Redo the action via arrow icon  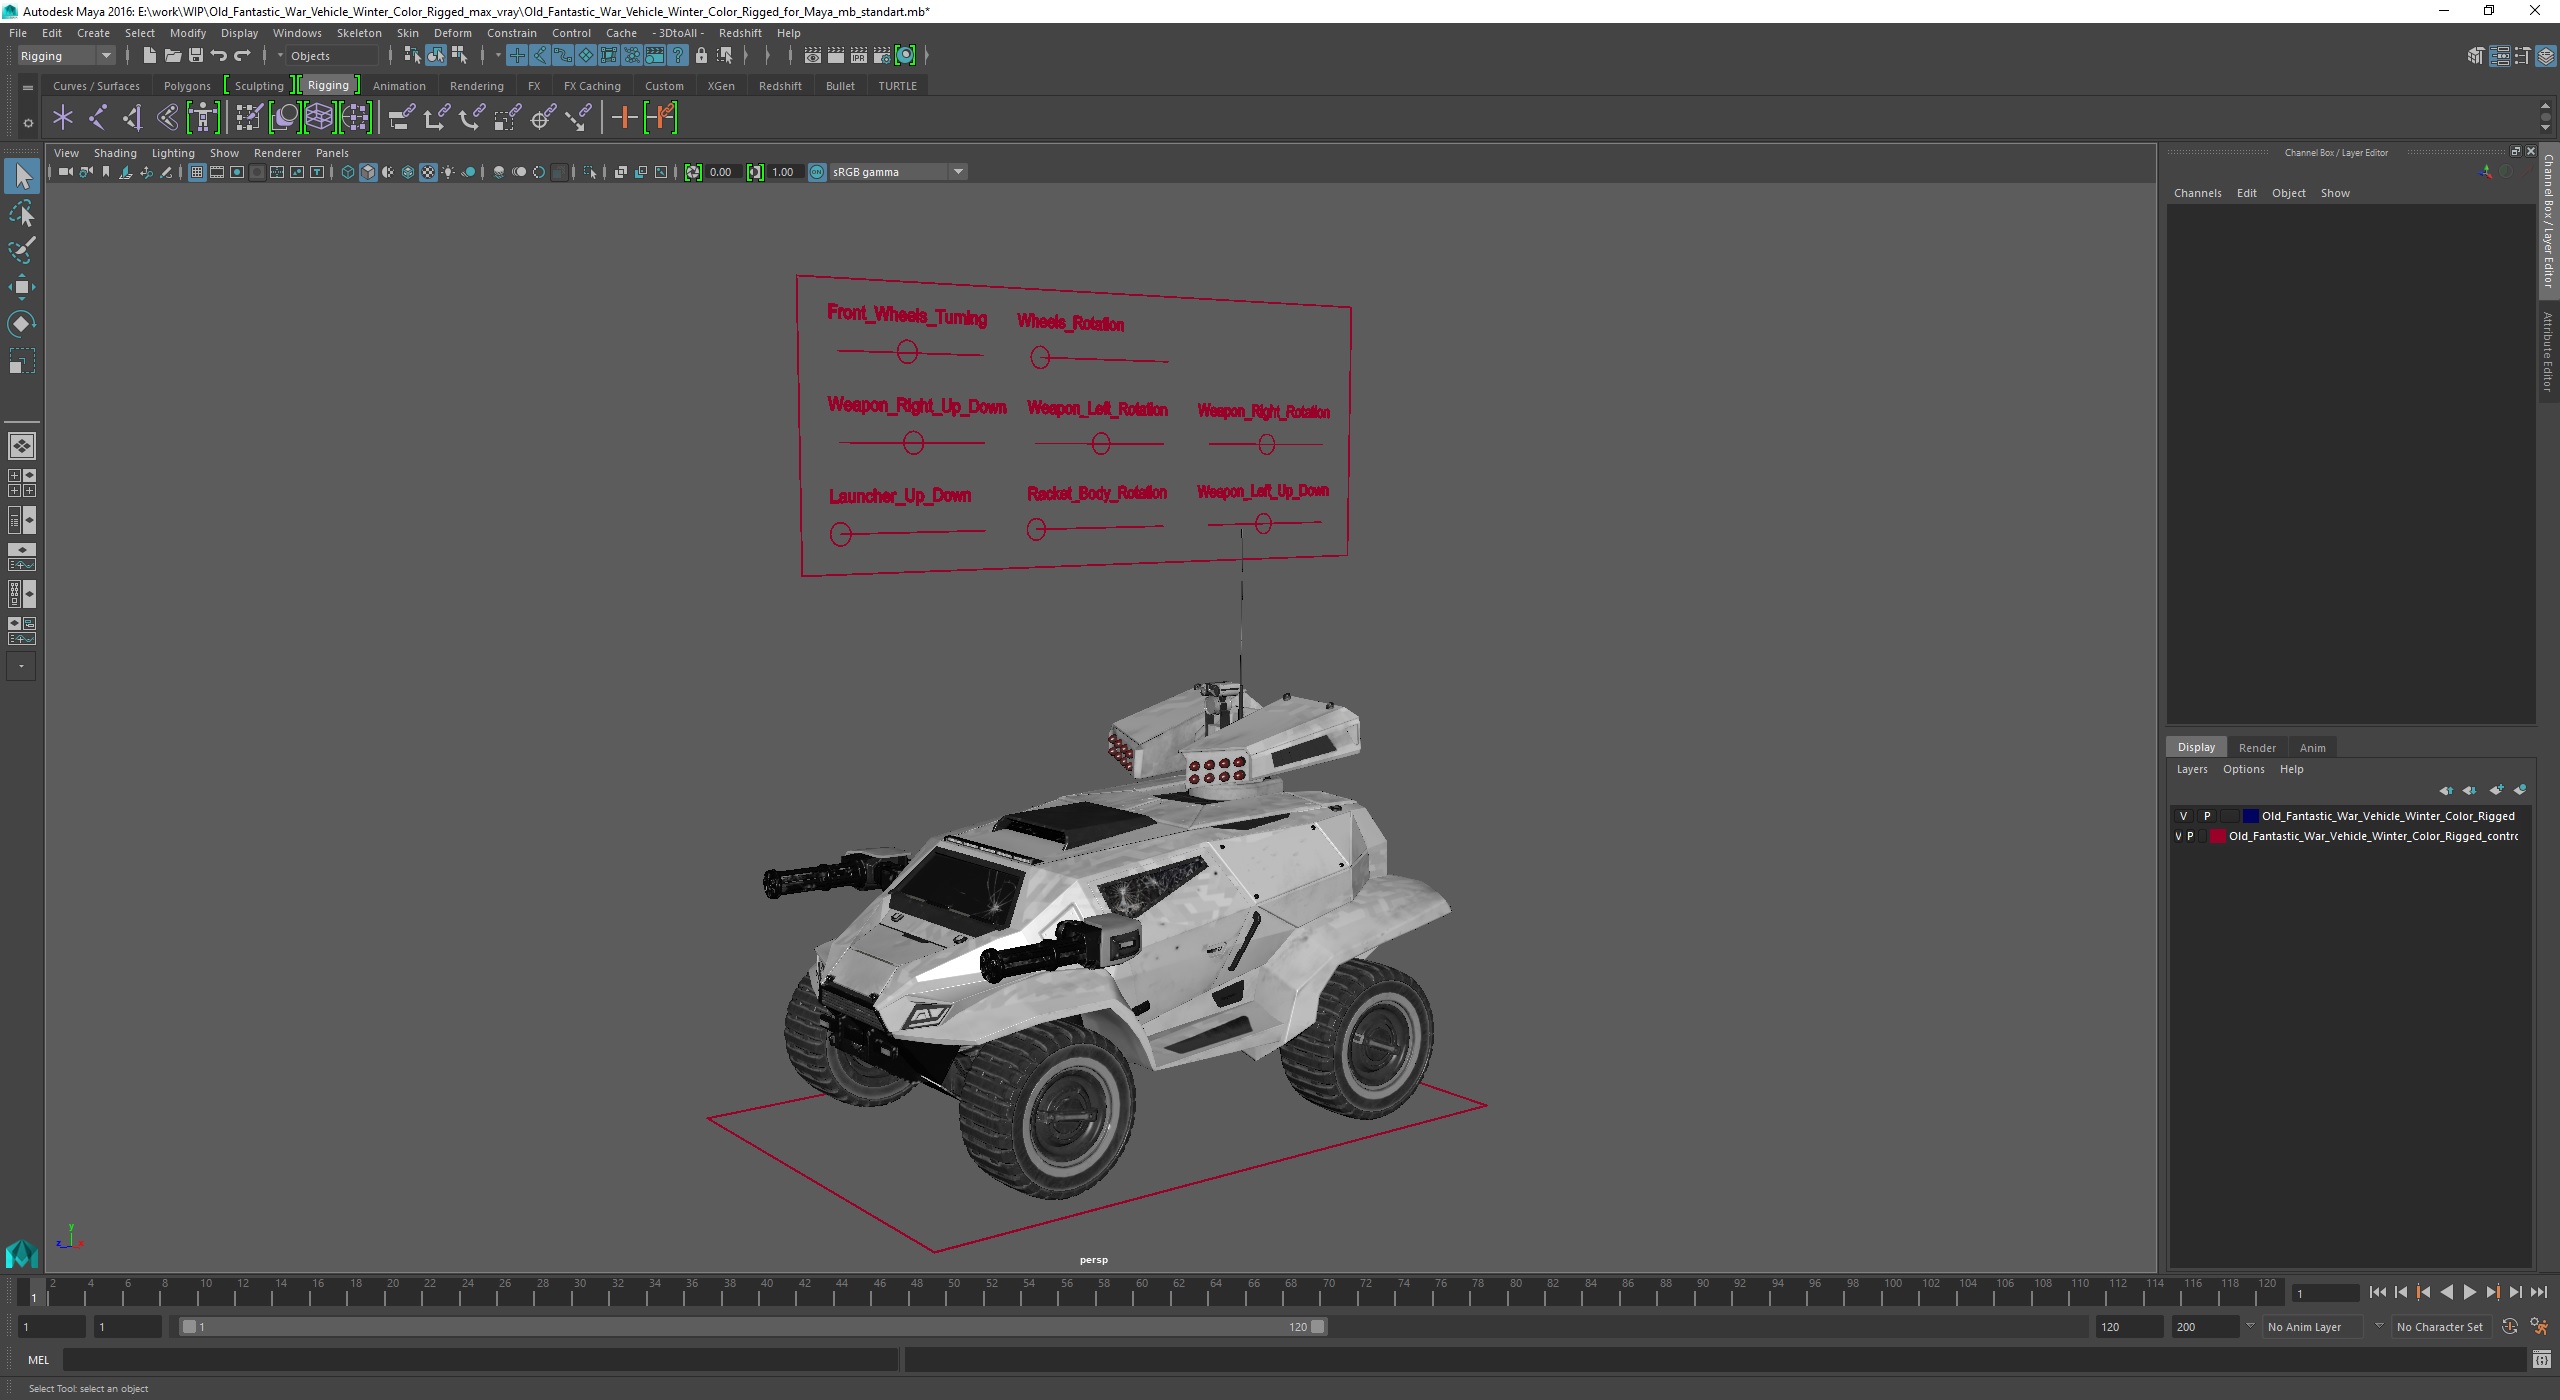(x=242, y=56)
